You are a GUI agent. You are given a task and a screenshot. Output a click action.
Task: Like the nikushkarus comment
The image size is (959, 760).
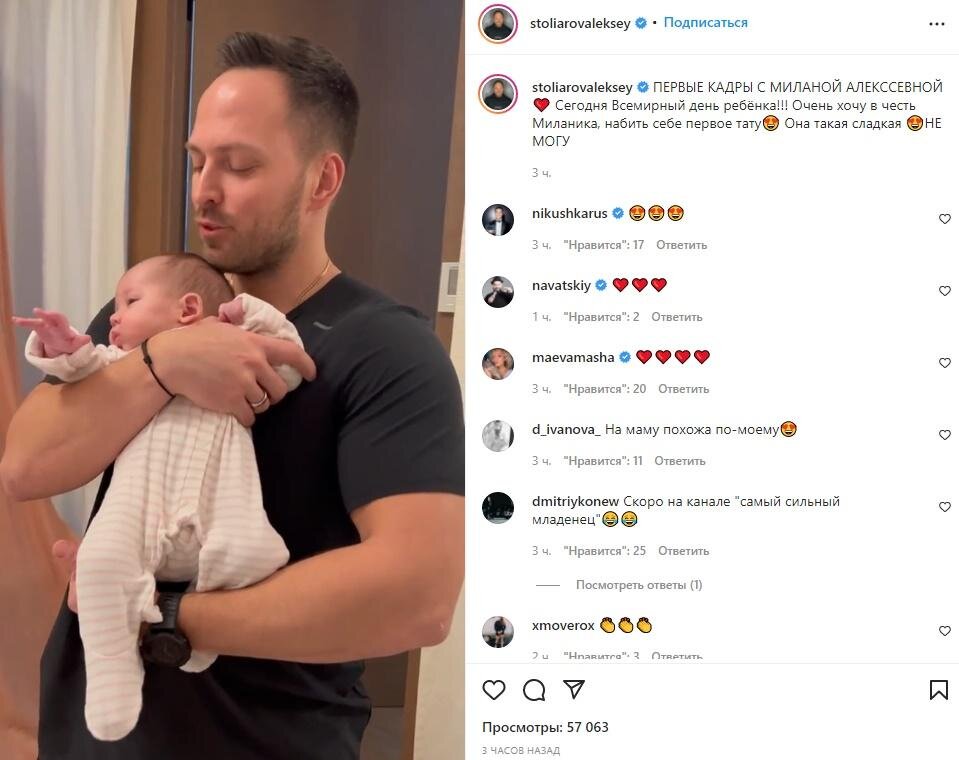(944, 219)
